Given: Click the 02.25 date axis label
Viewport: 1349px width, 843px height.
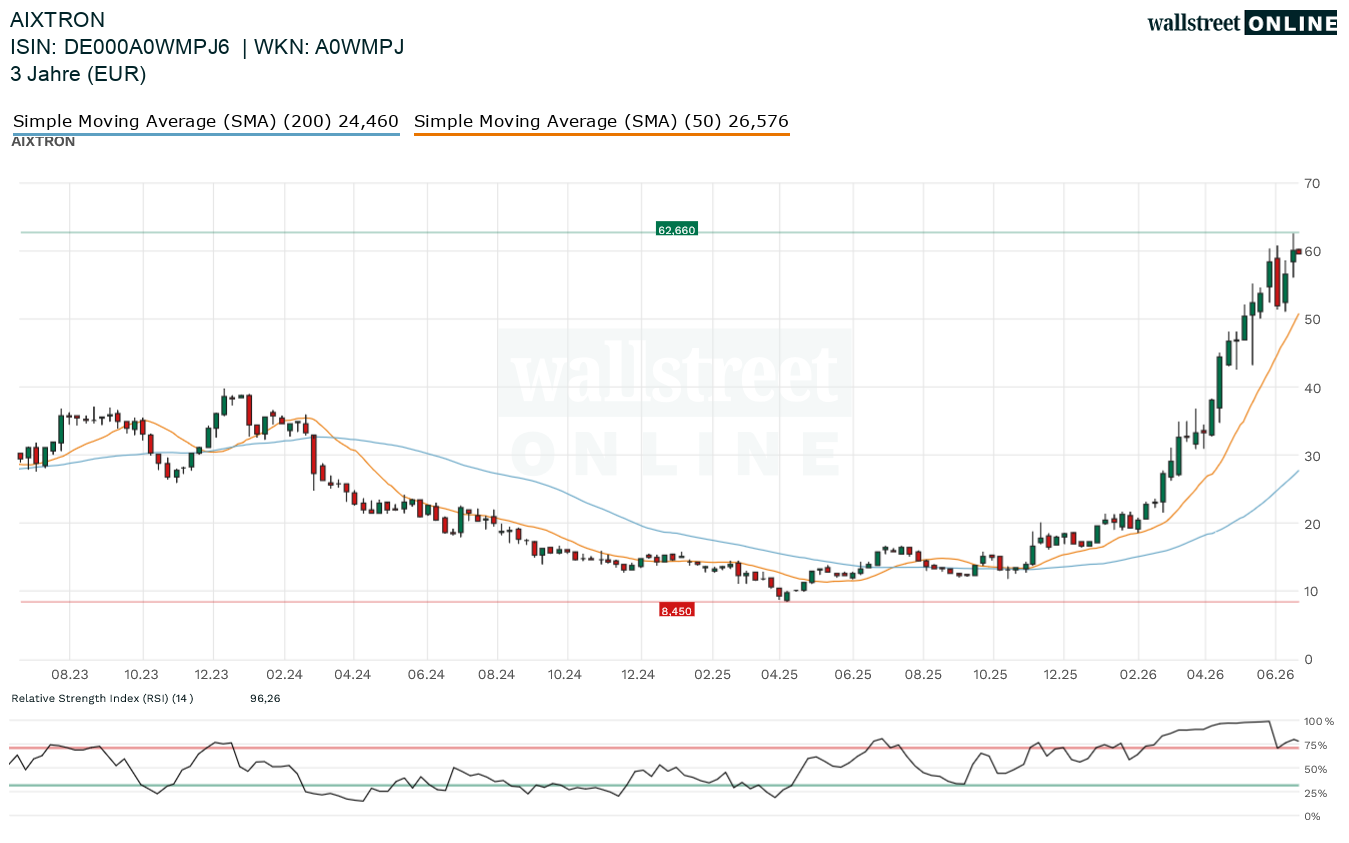Looking at the screenshot, I should (713, 675).
